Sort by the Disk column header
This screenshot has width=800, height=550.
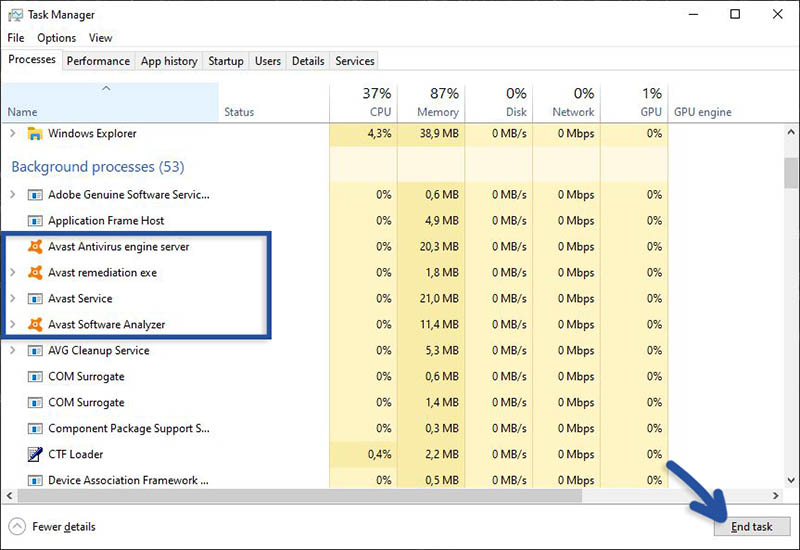[499, 102]
